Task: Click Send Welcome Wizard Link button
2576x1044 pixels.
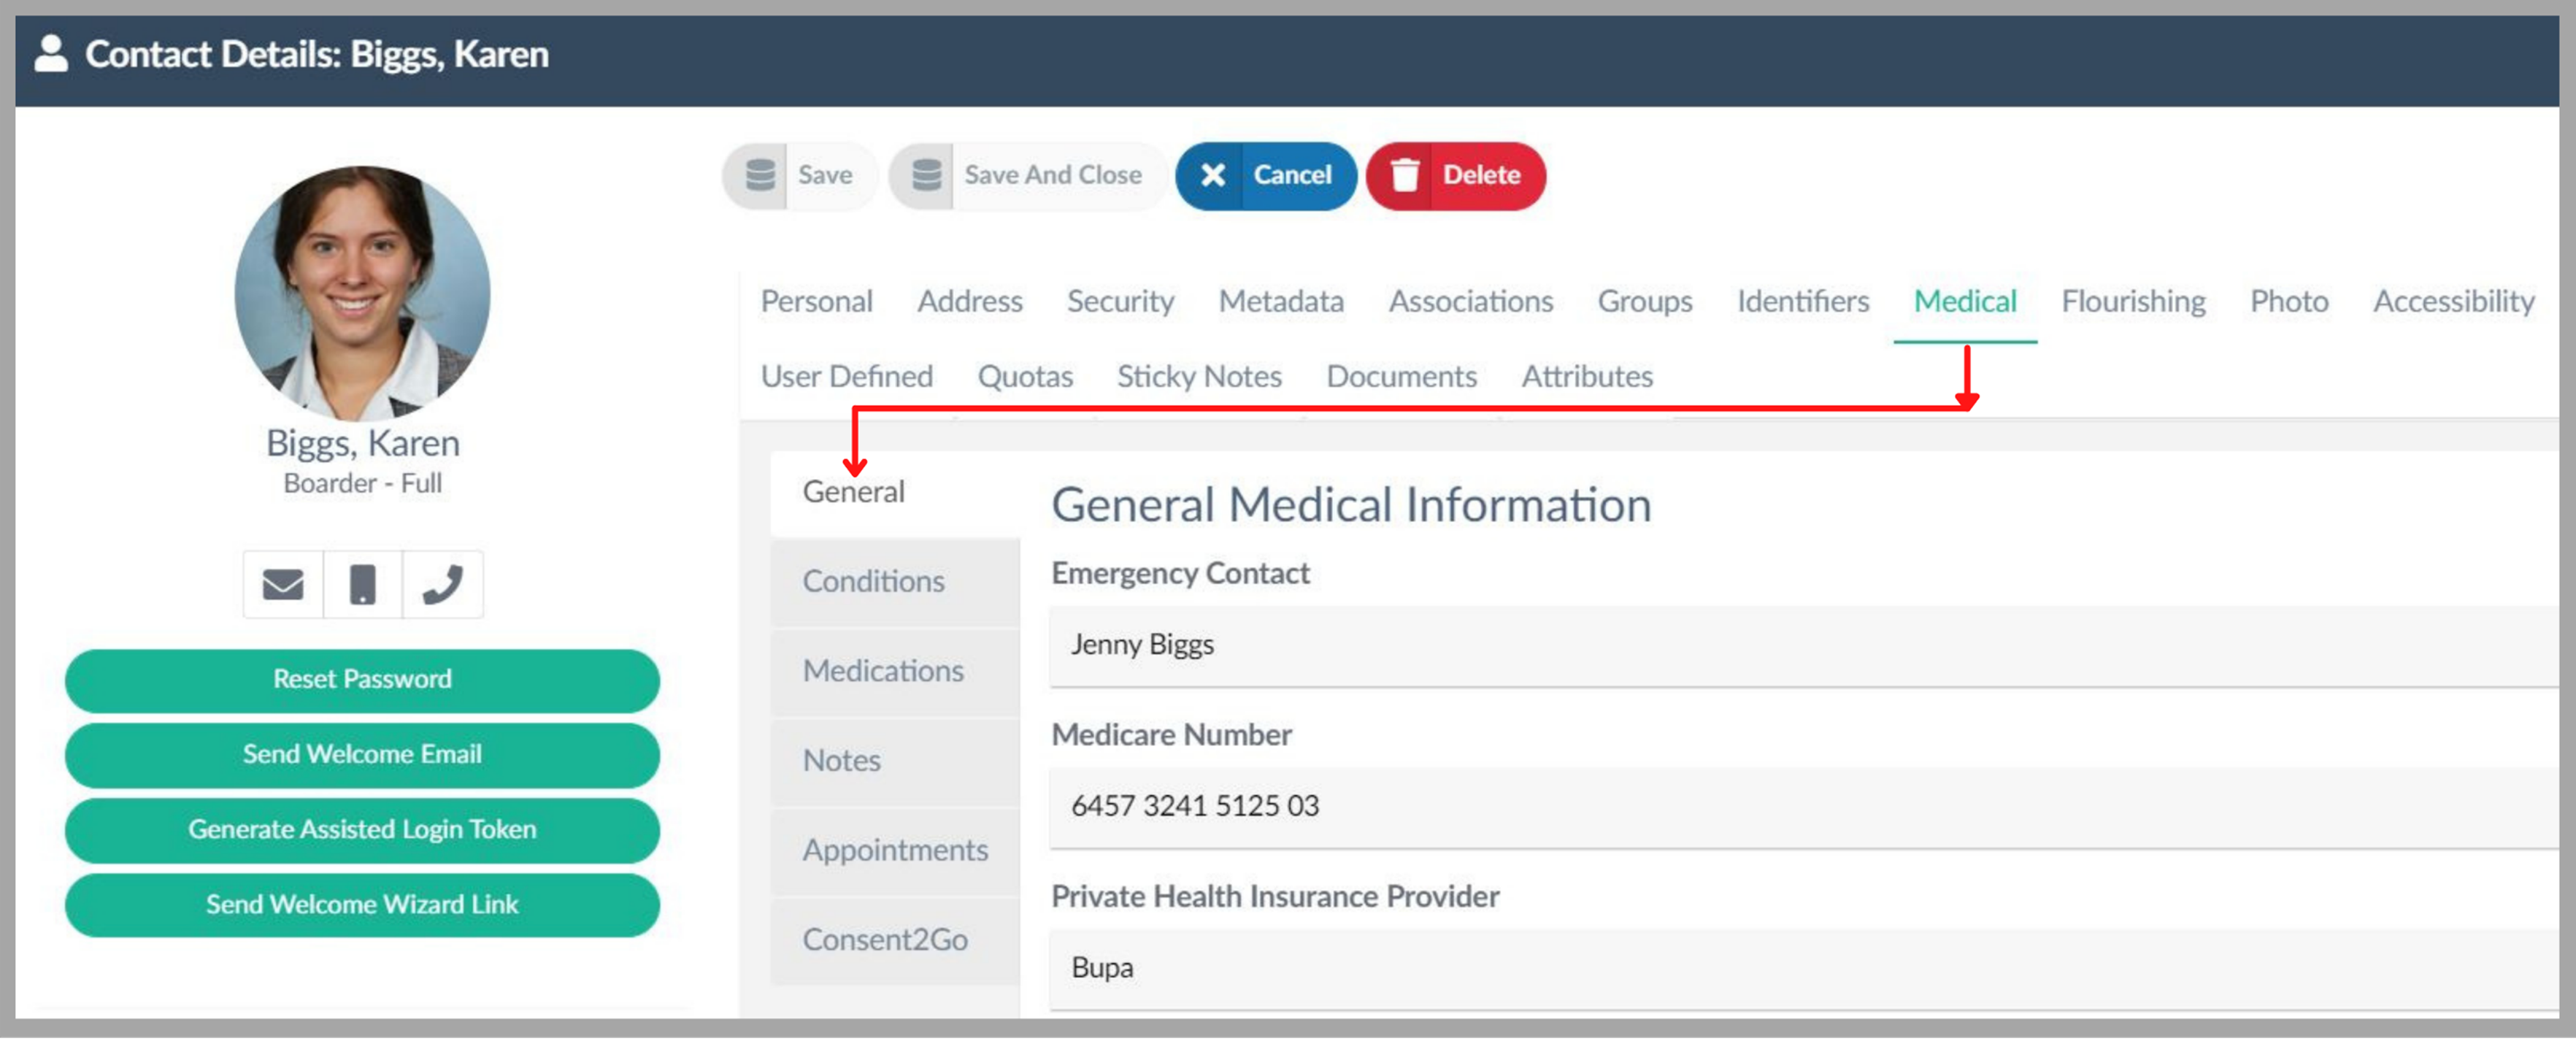Action: 362,904
